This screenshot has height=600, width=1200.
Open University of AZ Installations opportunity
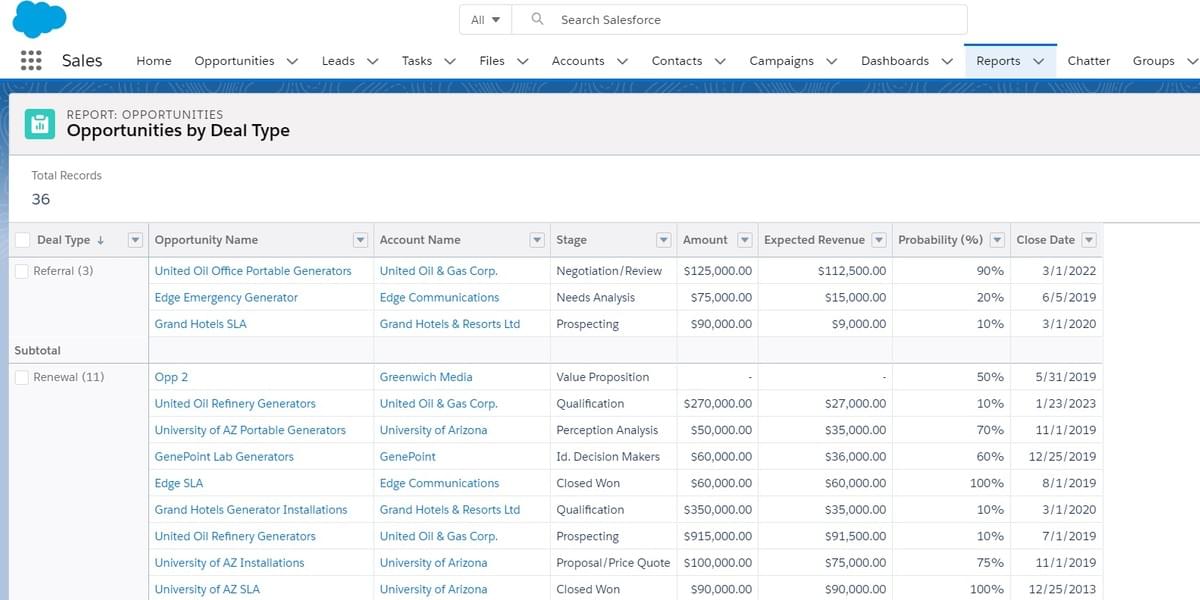[229, 562]
